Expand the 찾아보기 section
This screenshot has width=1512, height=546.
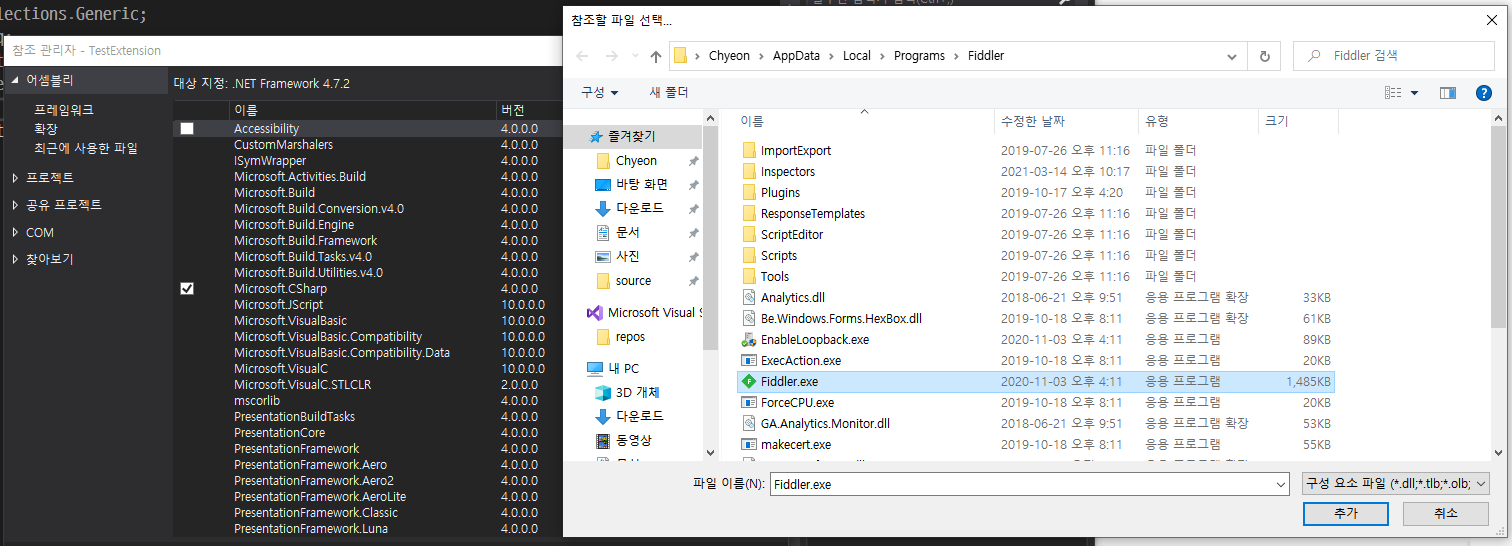coord(16,259)
